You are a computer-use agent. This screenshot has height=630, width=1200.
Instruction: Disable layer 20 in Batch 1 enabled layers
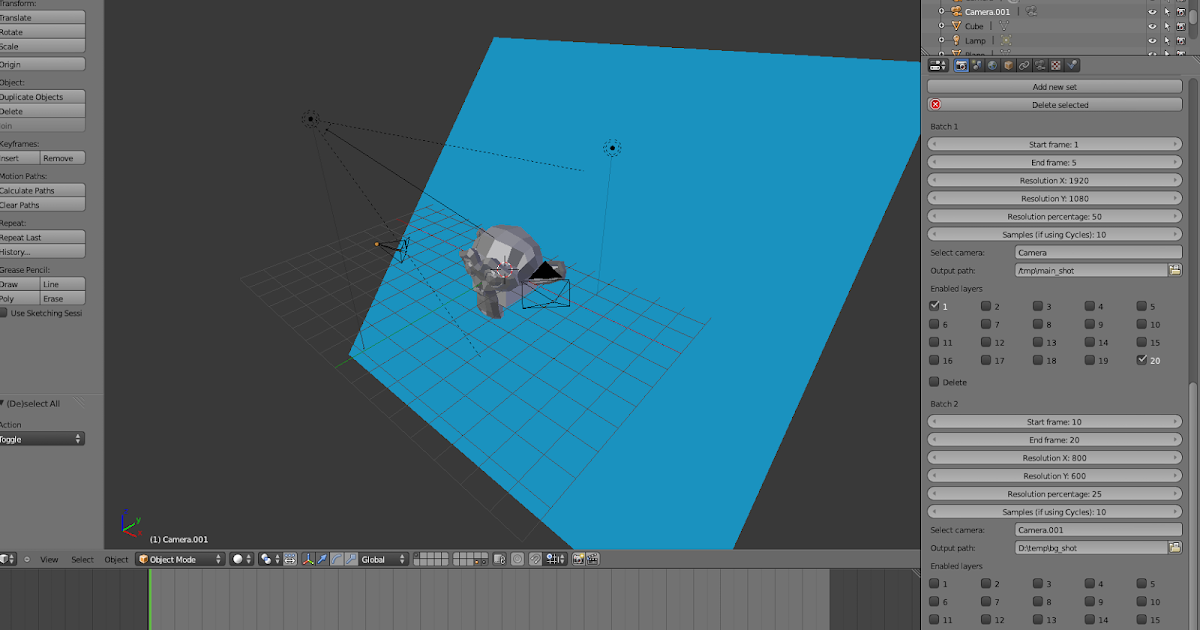[x=1140, y=360]
